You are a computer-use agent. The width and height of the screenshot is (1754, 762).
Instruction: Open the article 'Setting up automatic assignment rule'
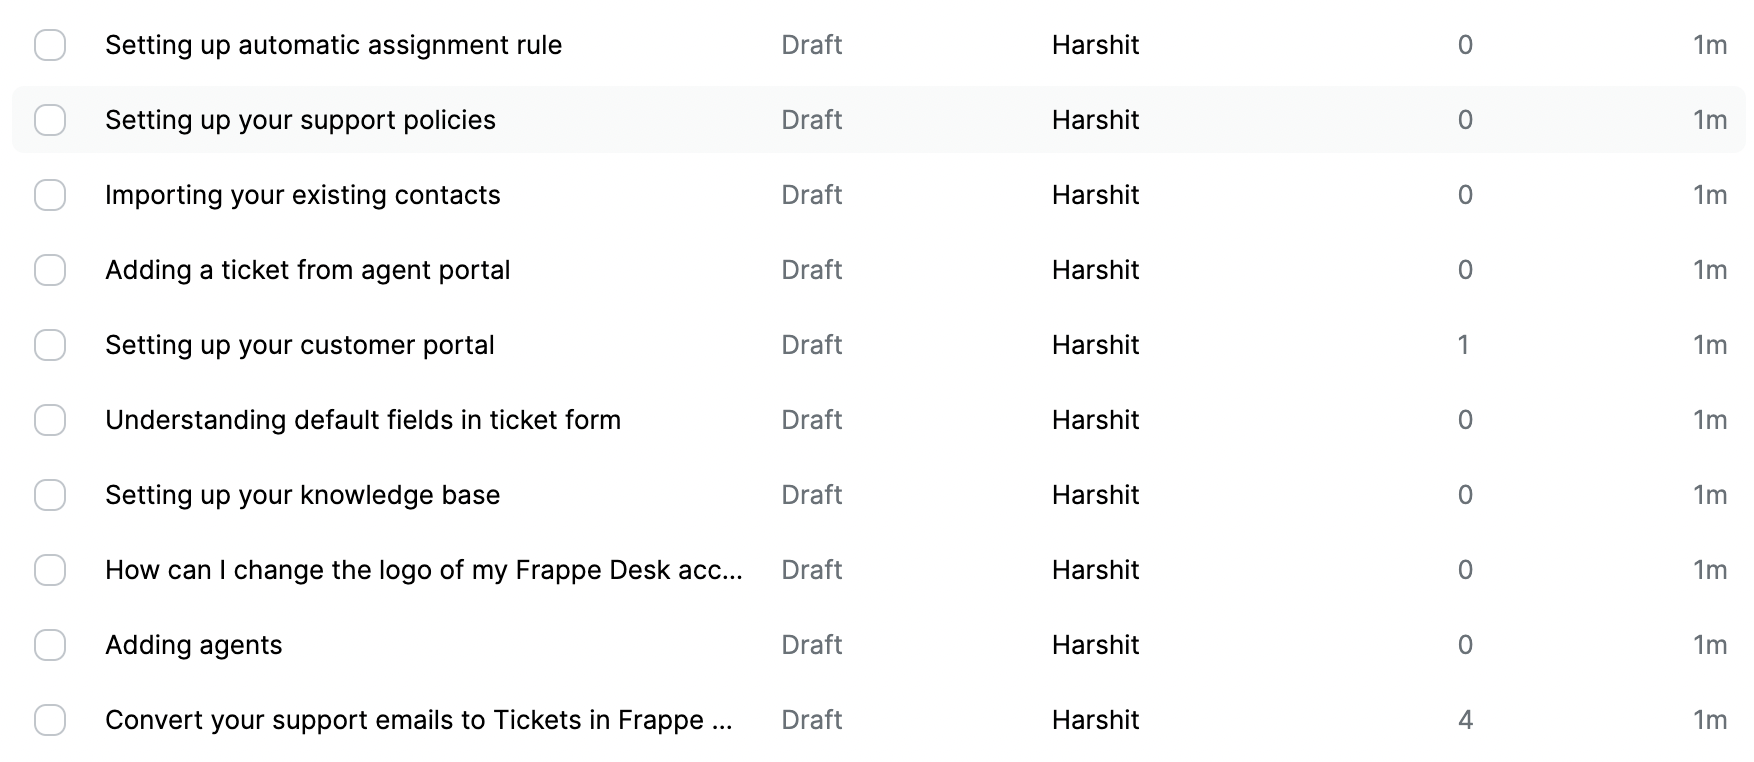[335, 45]
